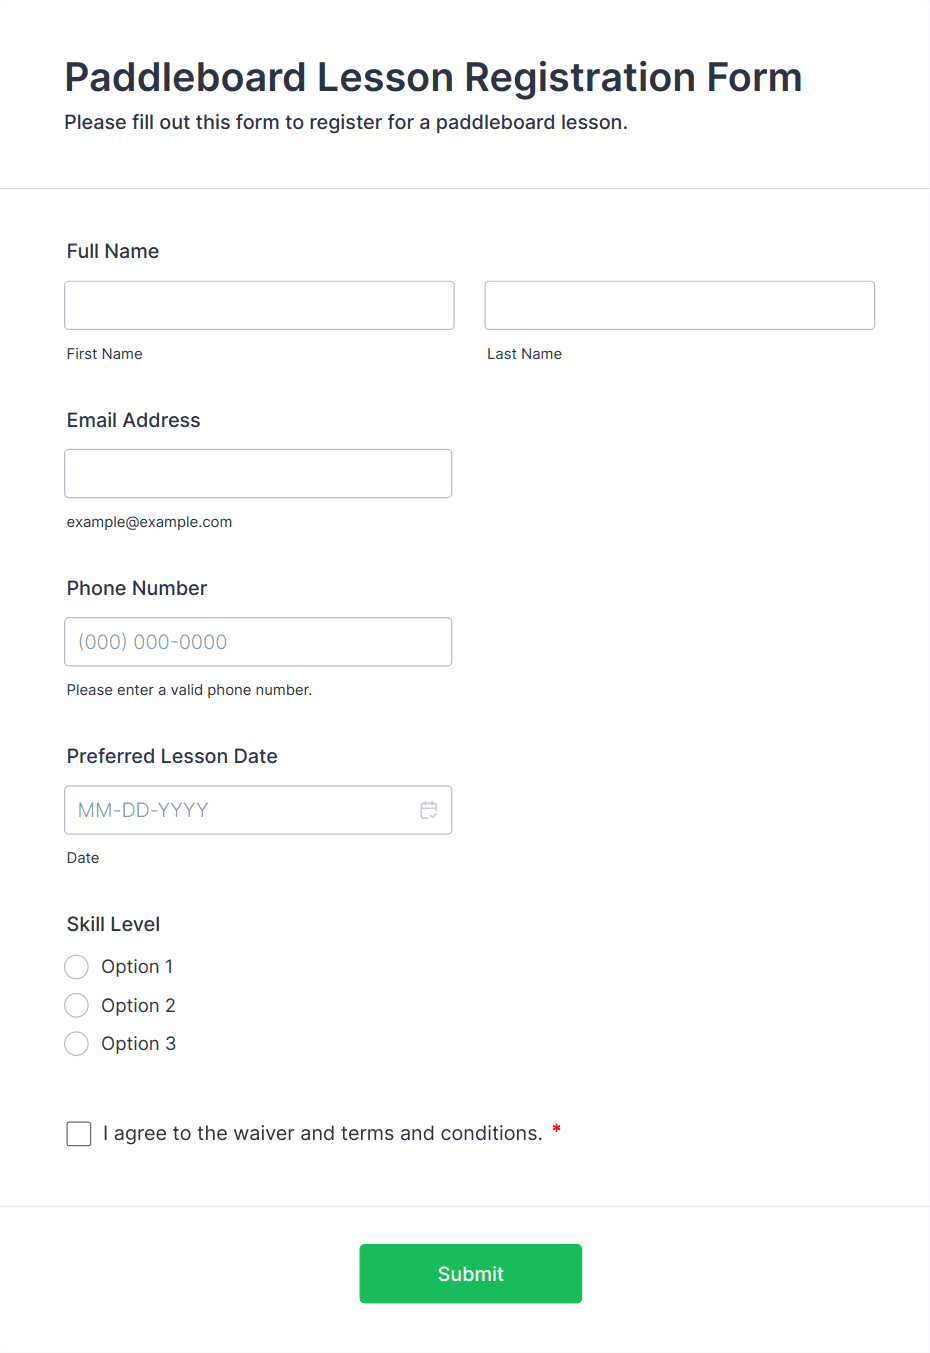930x1353 pixels.
Task: Click the phone number input field
Action: tap(258, 642)
